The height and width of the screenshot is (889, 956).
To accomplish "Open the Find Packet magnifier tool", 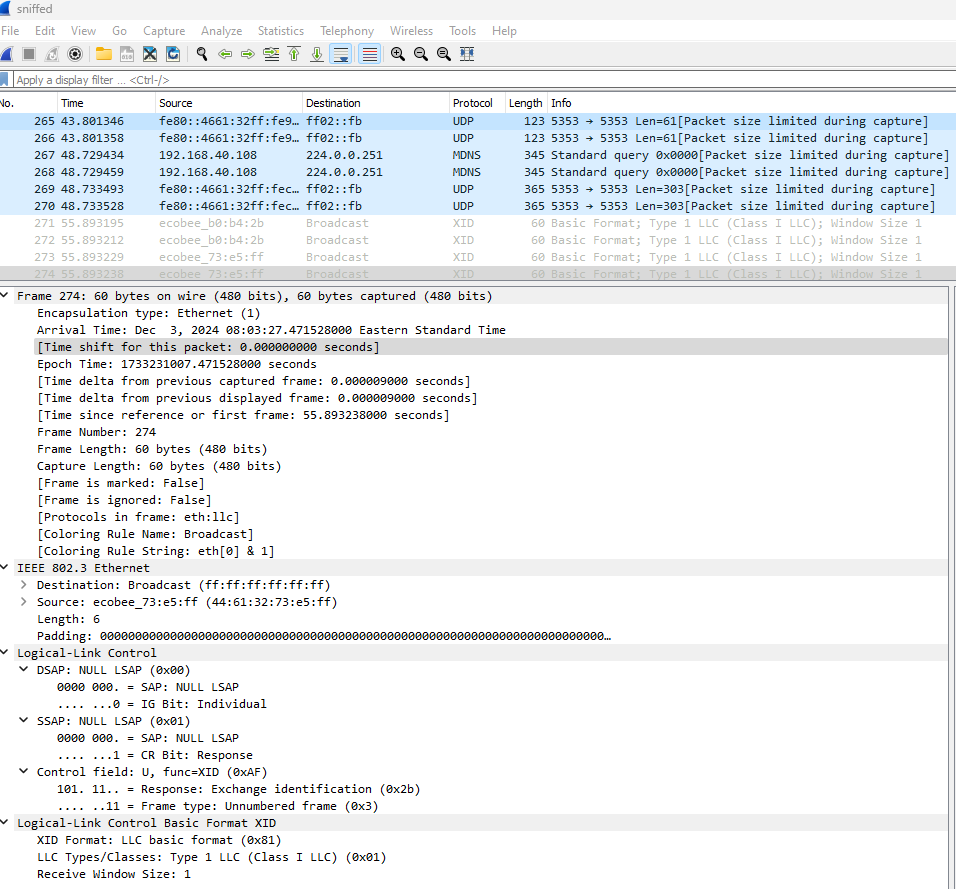I will (199, 53).
